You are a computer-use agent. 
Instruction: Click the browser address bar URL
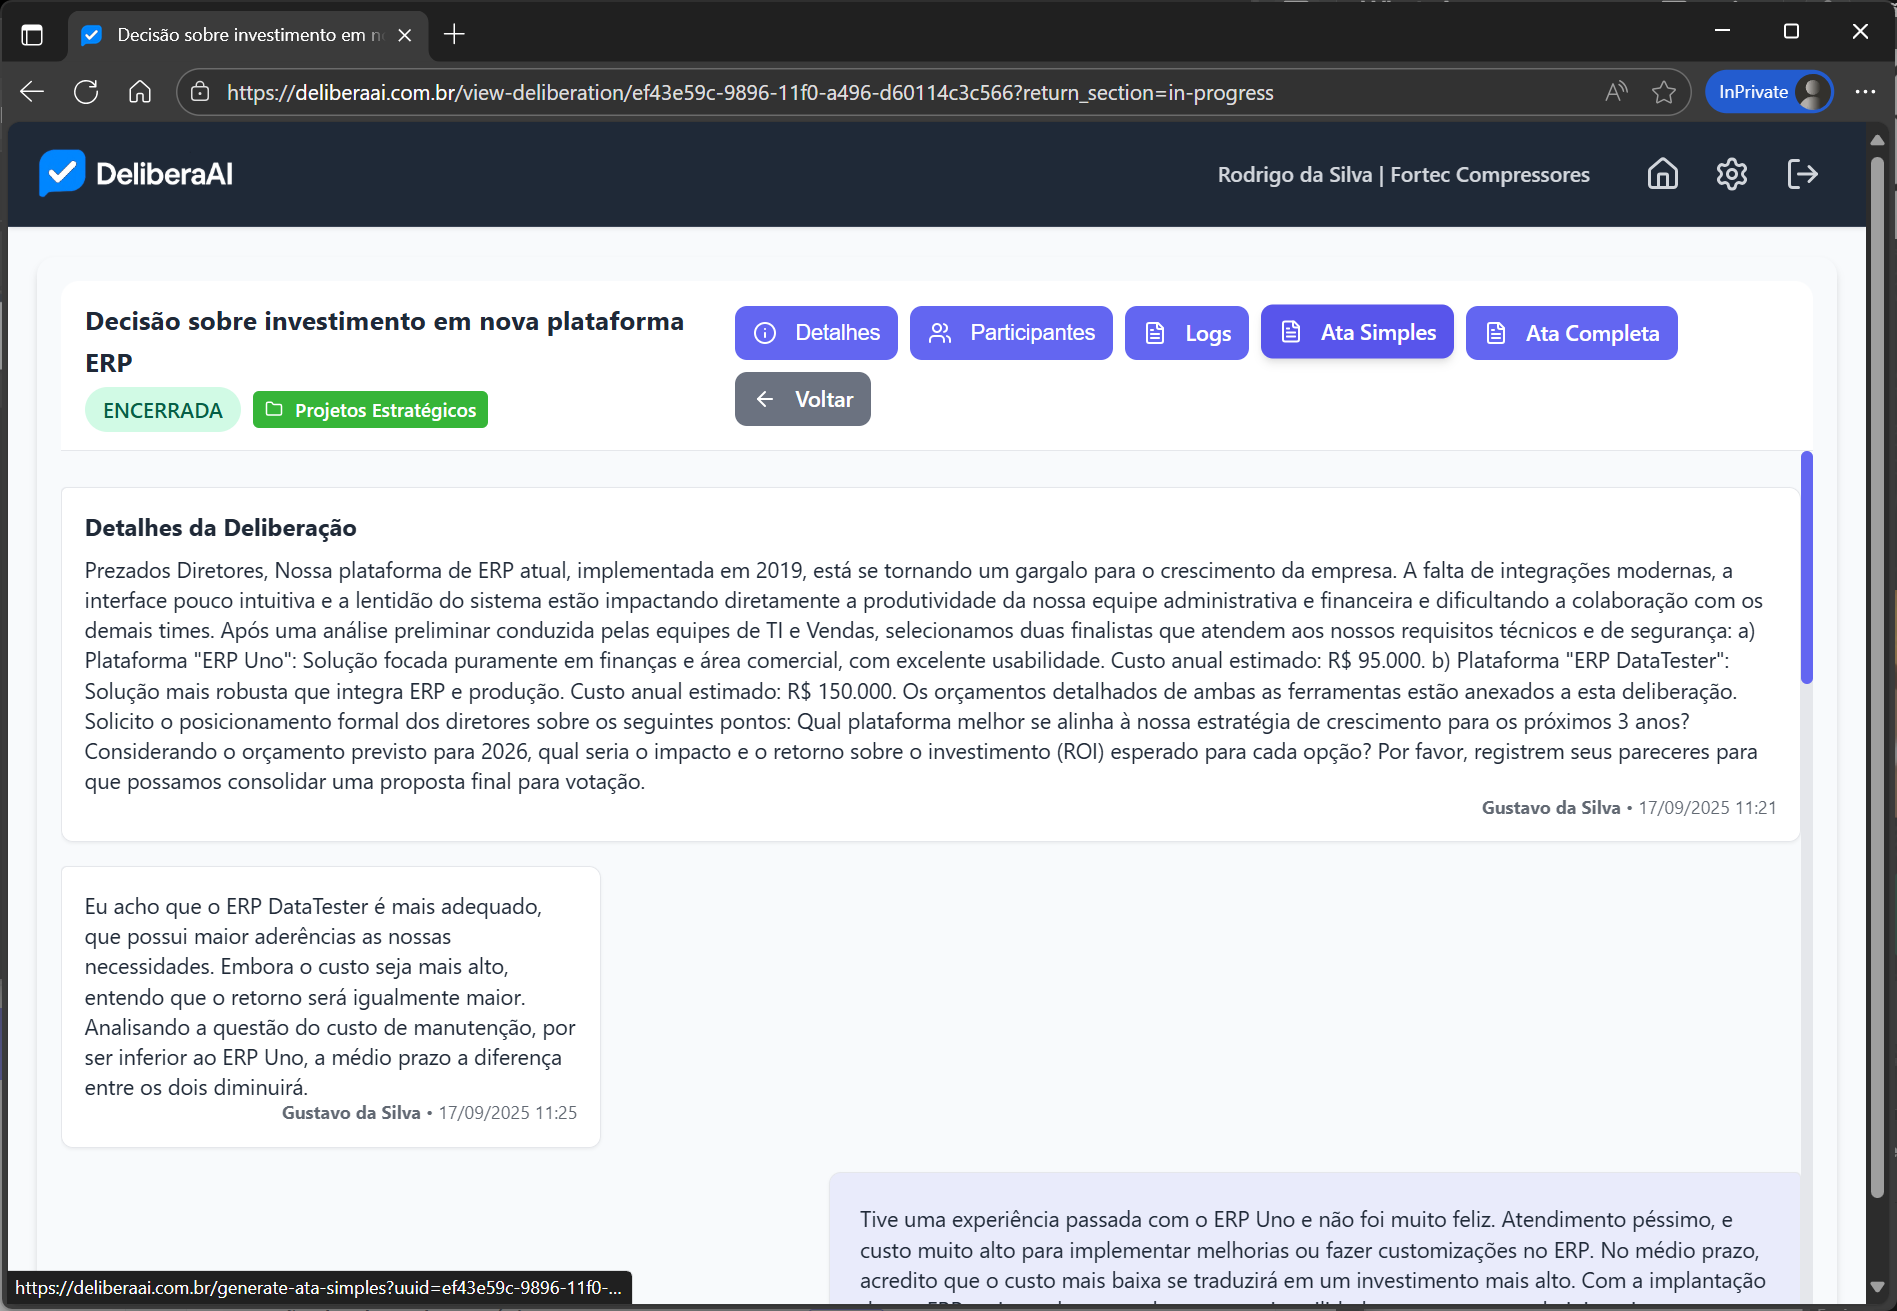click(x=750, y=93)
